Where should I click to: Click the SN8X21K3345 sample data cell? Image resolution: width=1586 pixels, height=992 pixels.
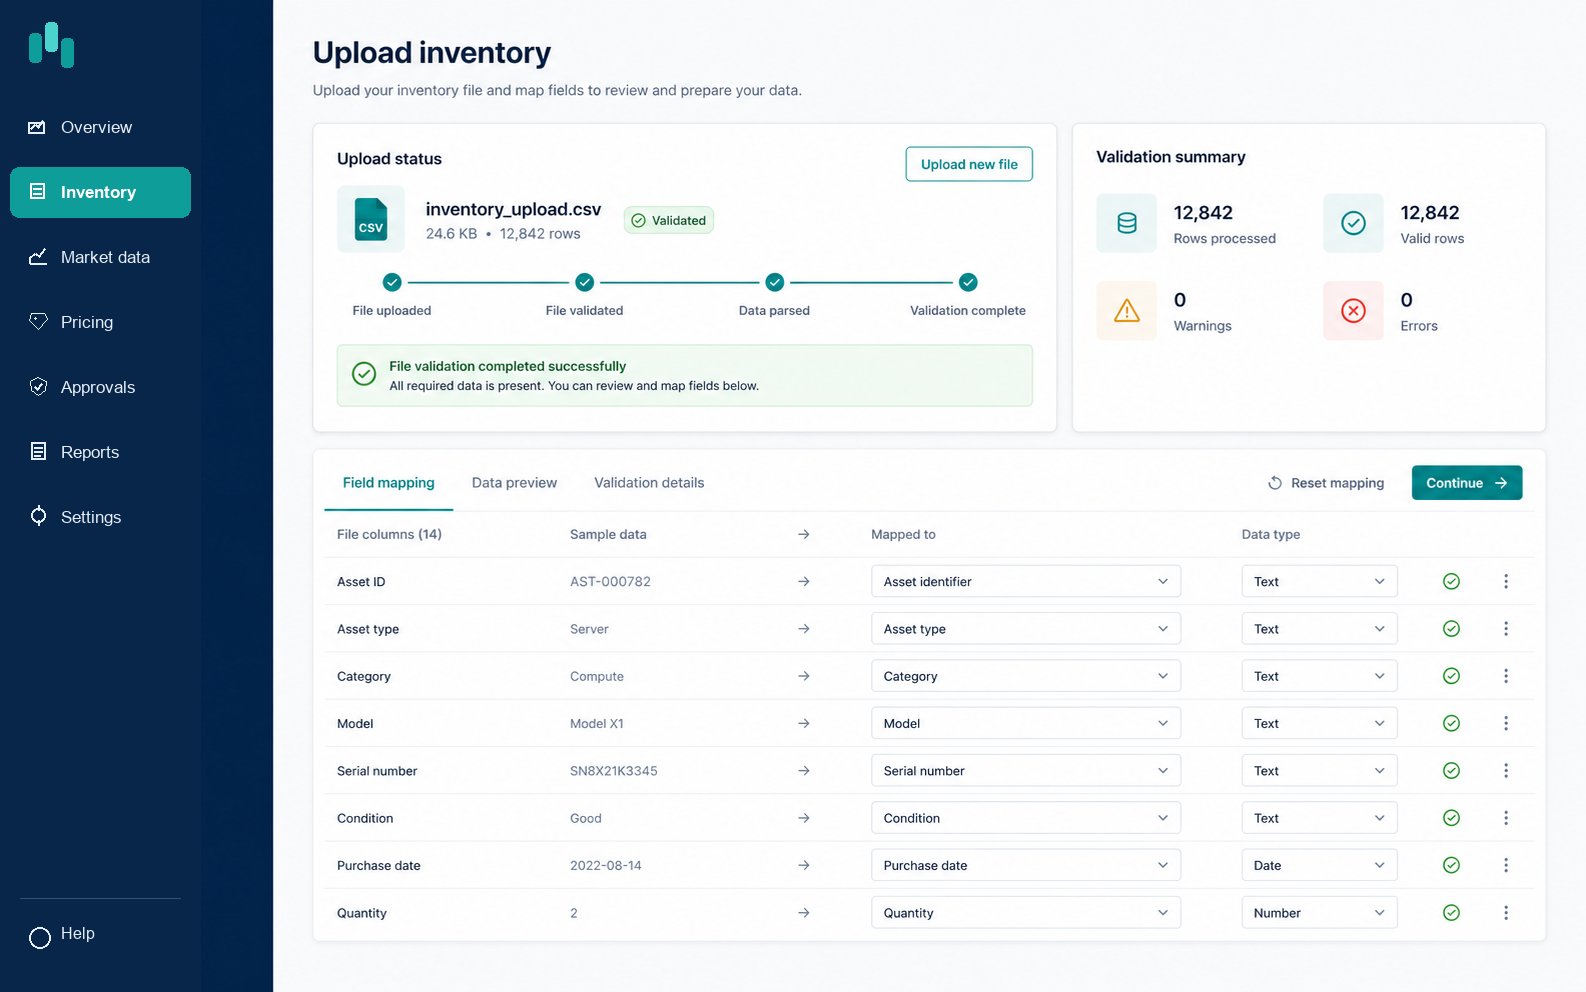point(614,771)
